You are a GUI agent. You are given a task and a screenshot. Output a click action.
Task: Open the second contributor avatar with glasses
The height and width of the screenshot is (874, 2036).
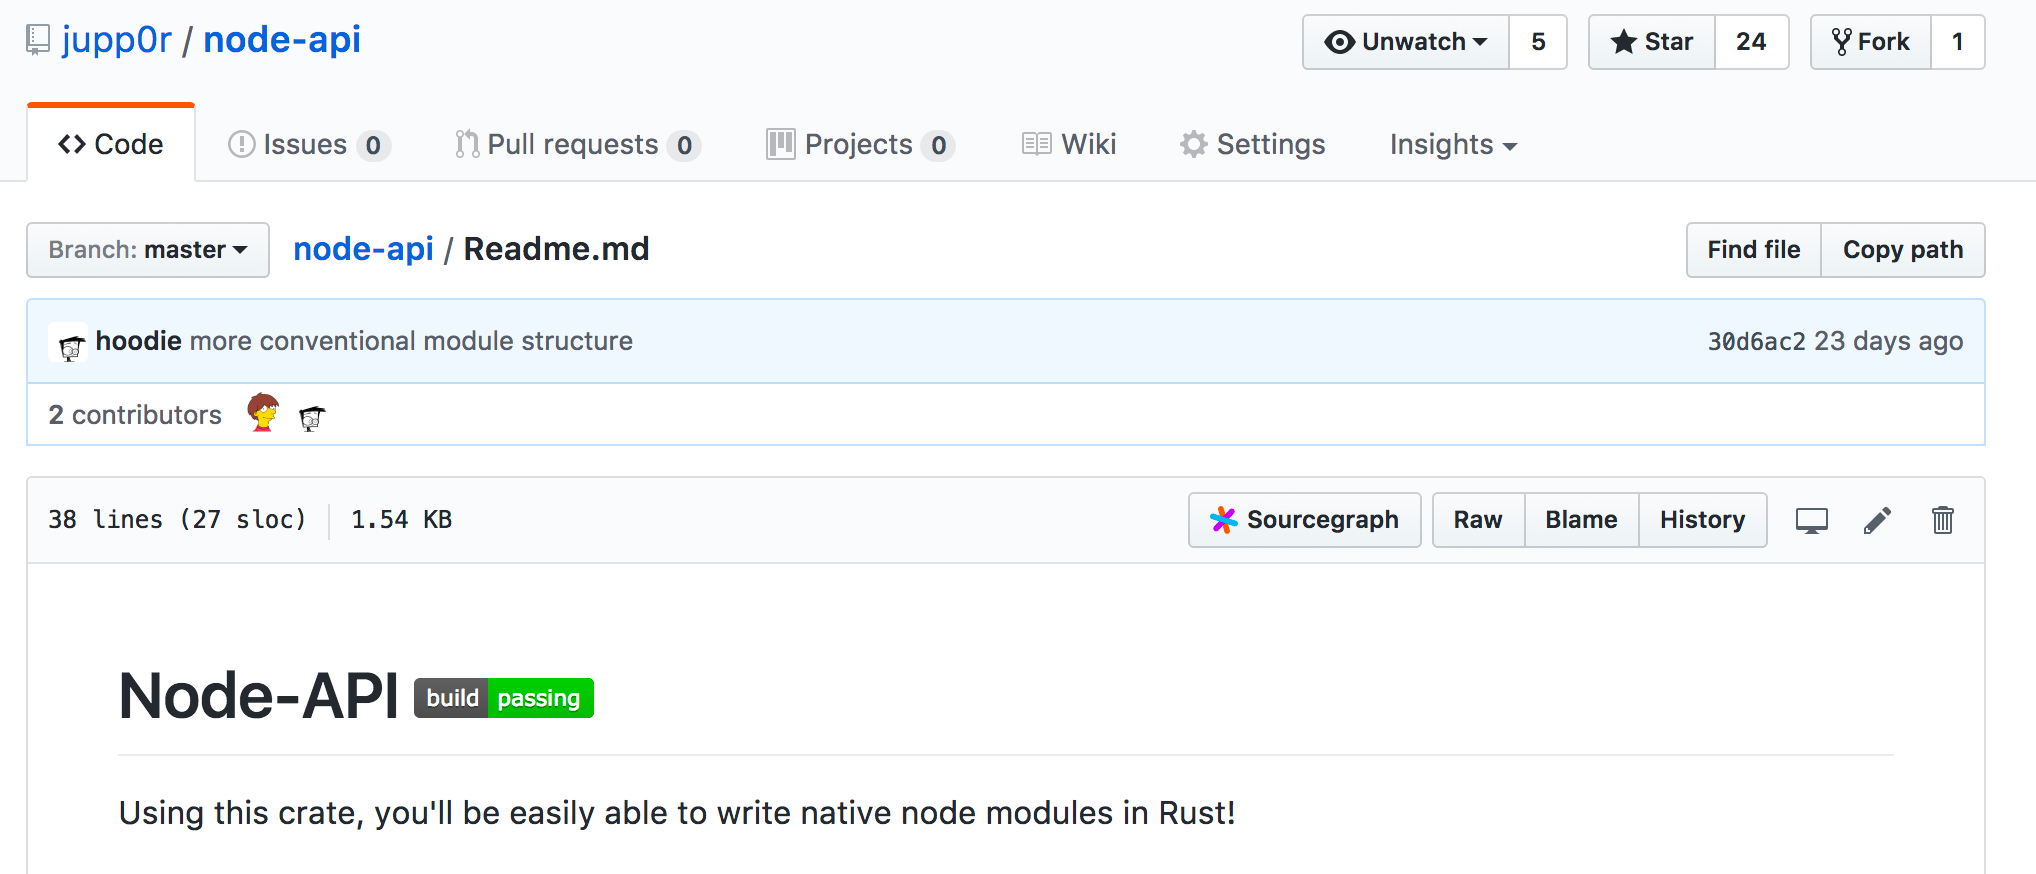pos(312,417)
